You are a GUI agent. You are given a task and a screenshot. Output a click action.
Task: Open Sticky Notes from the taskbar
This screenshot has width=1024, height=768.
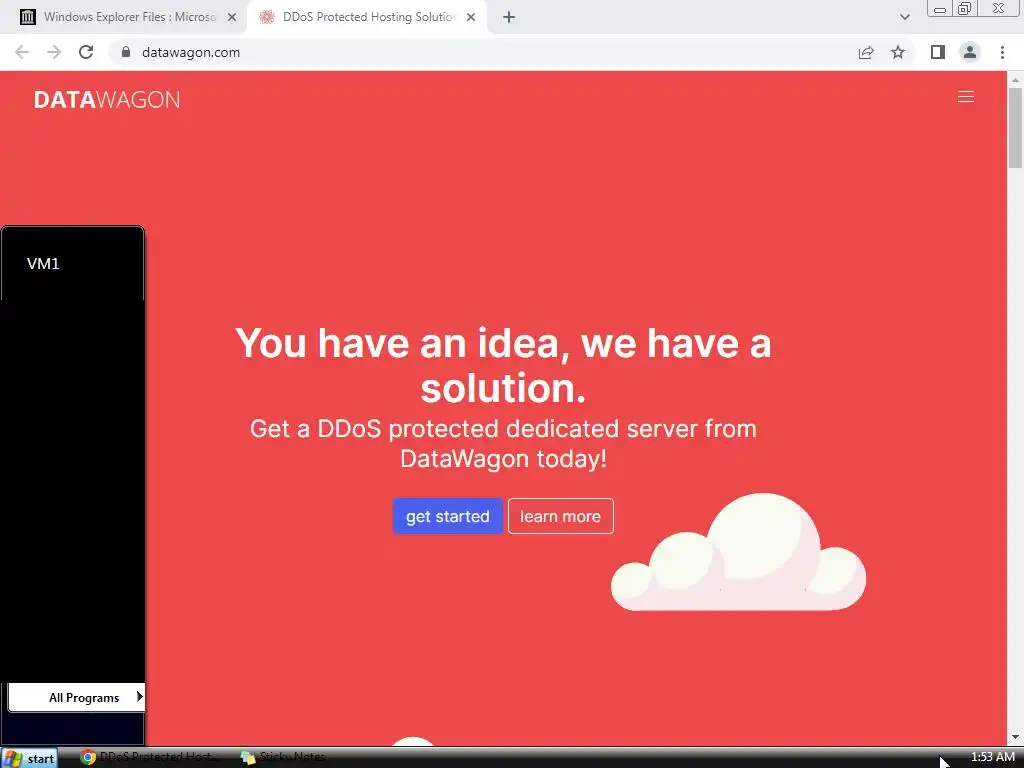pos(283,758)
